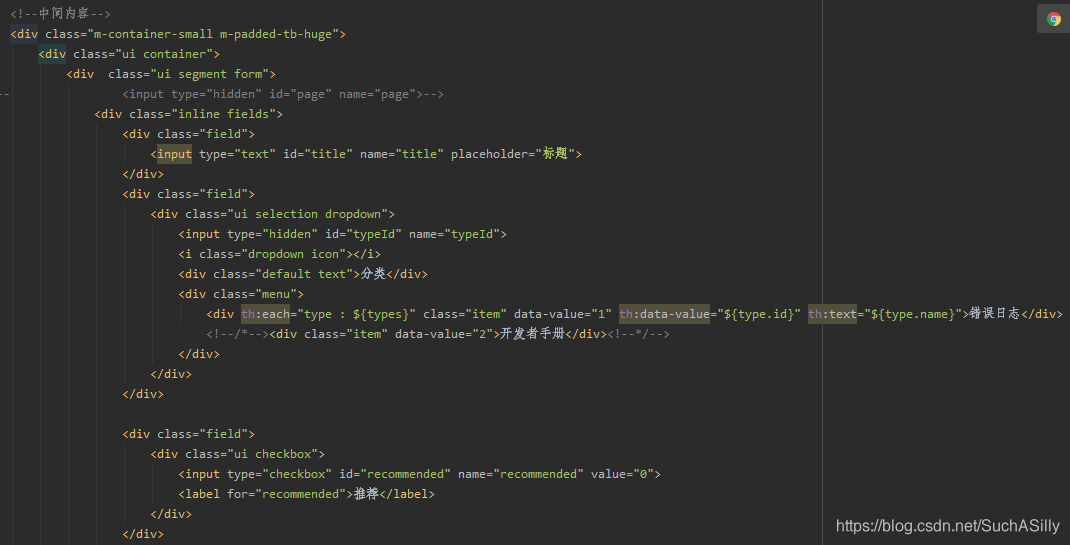Click the id="typeId" attribute
Viewport: 1070px width, 545px height.
[364, 234]
